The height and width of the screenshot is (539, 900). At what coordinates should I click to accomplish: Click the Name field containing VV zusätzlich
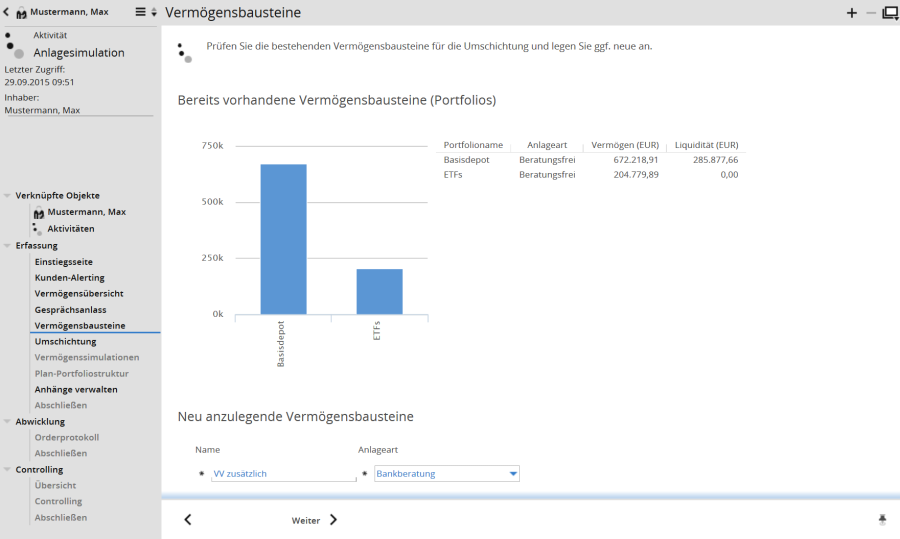click(284, 474)
